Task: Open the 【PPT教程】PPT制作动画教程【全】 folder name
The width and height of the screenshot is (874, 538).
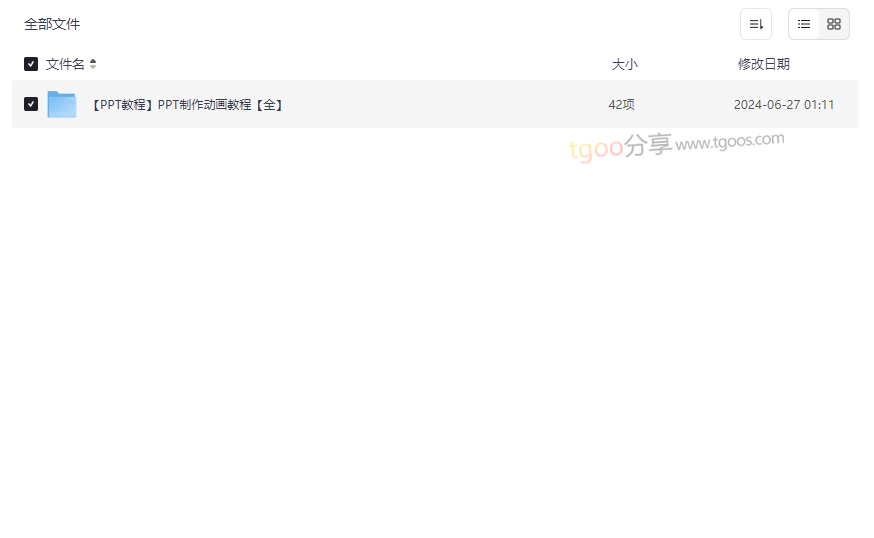Action: point(187,105)
